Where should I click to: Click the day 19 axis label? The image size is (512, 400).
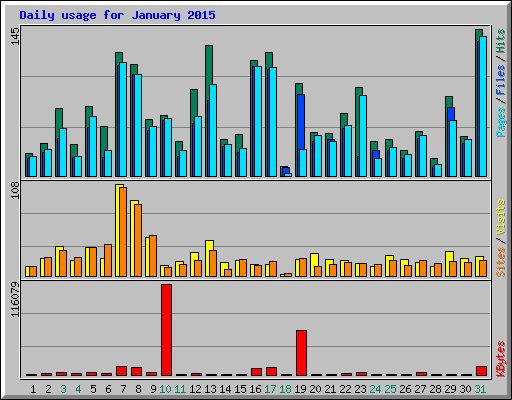tap(300, 389)
